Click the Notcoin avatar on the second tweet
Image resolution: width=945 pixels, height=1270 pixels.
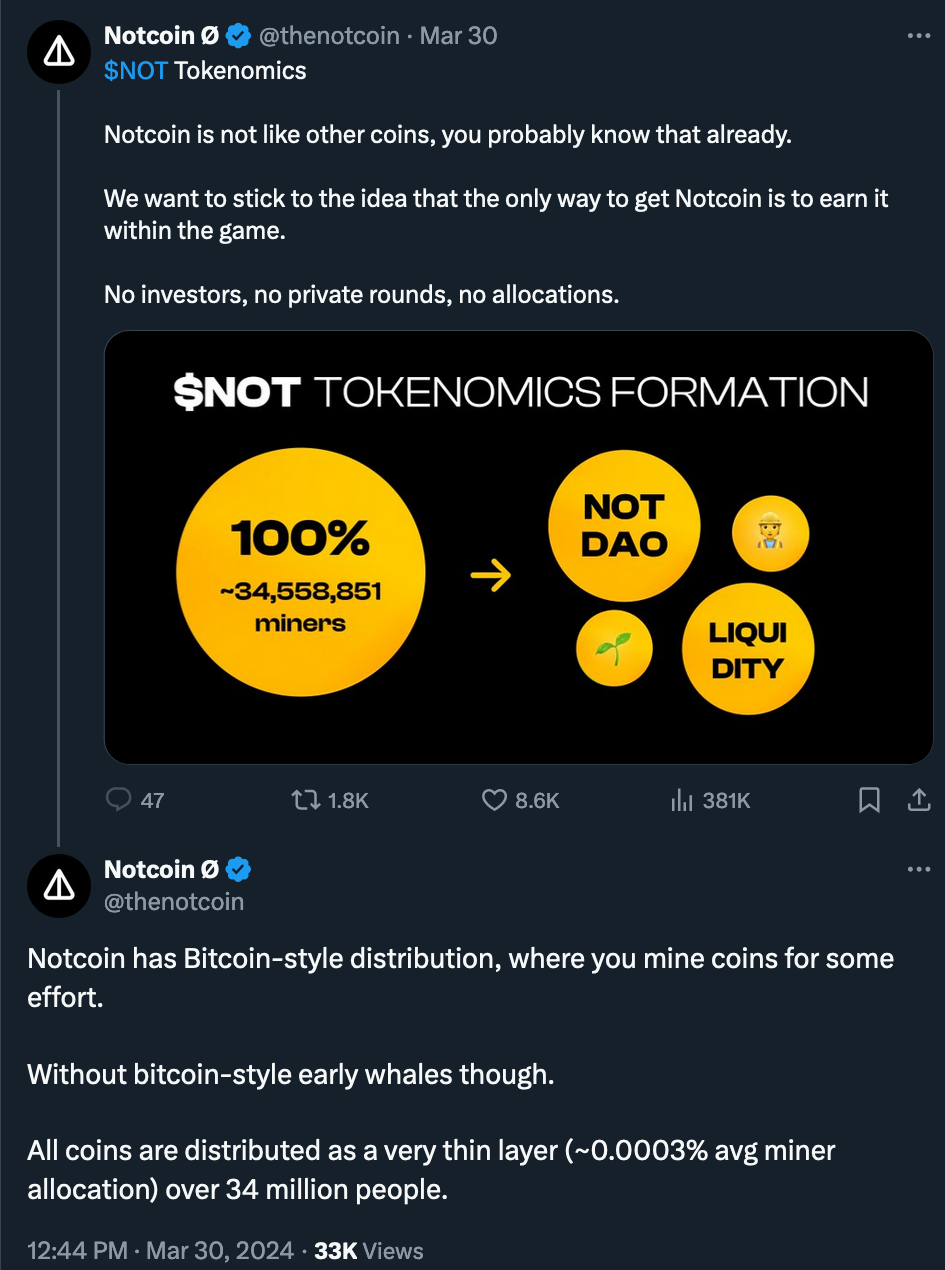click(x=59, y=885)
